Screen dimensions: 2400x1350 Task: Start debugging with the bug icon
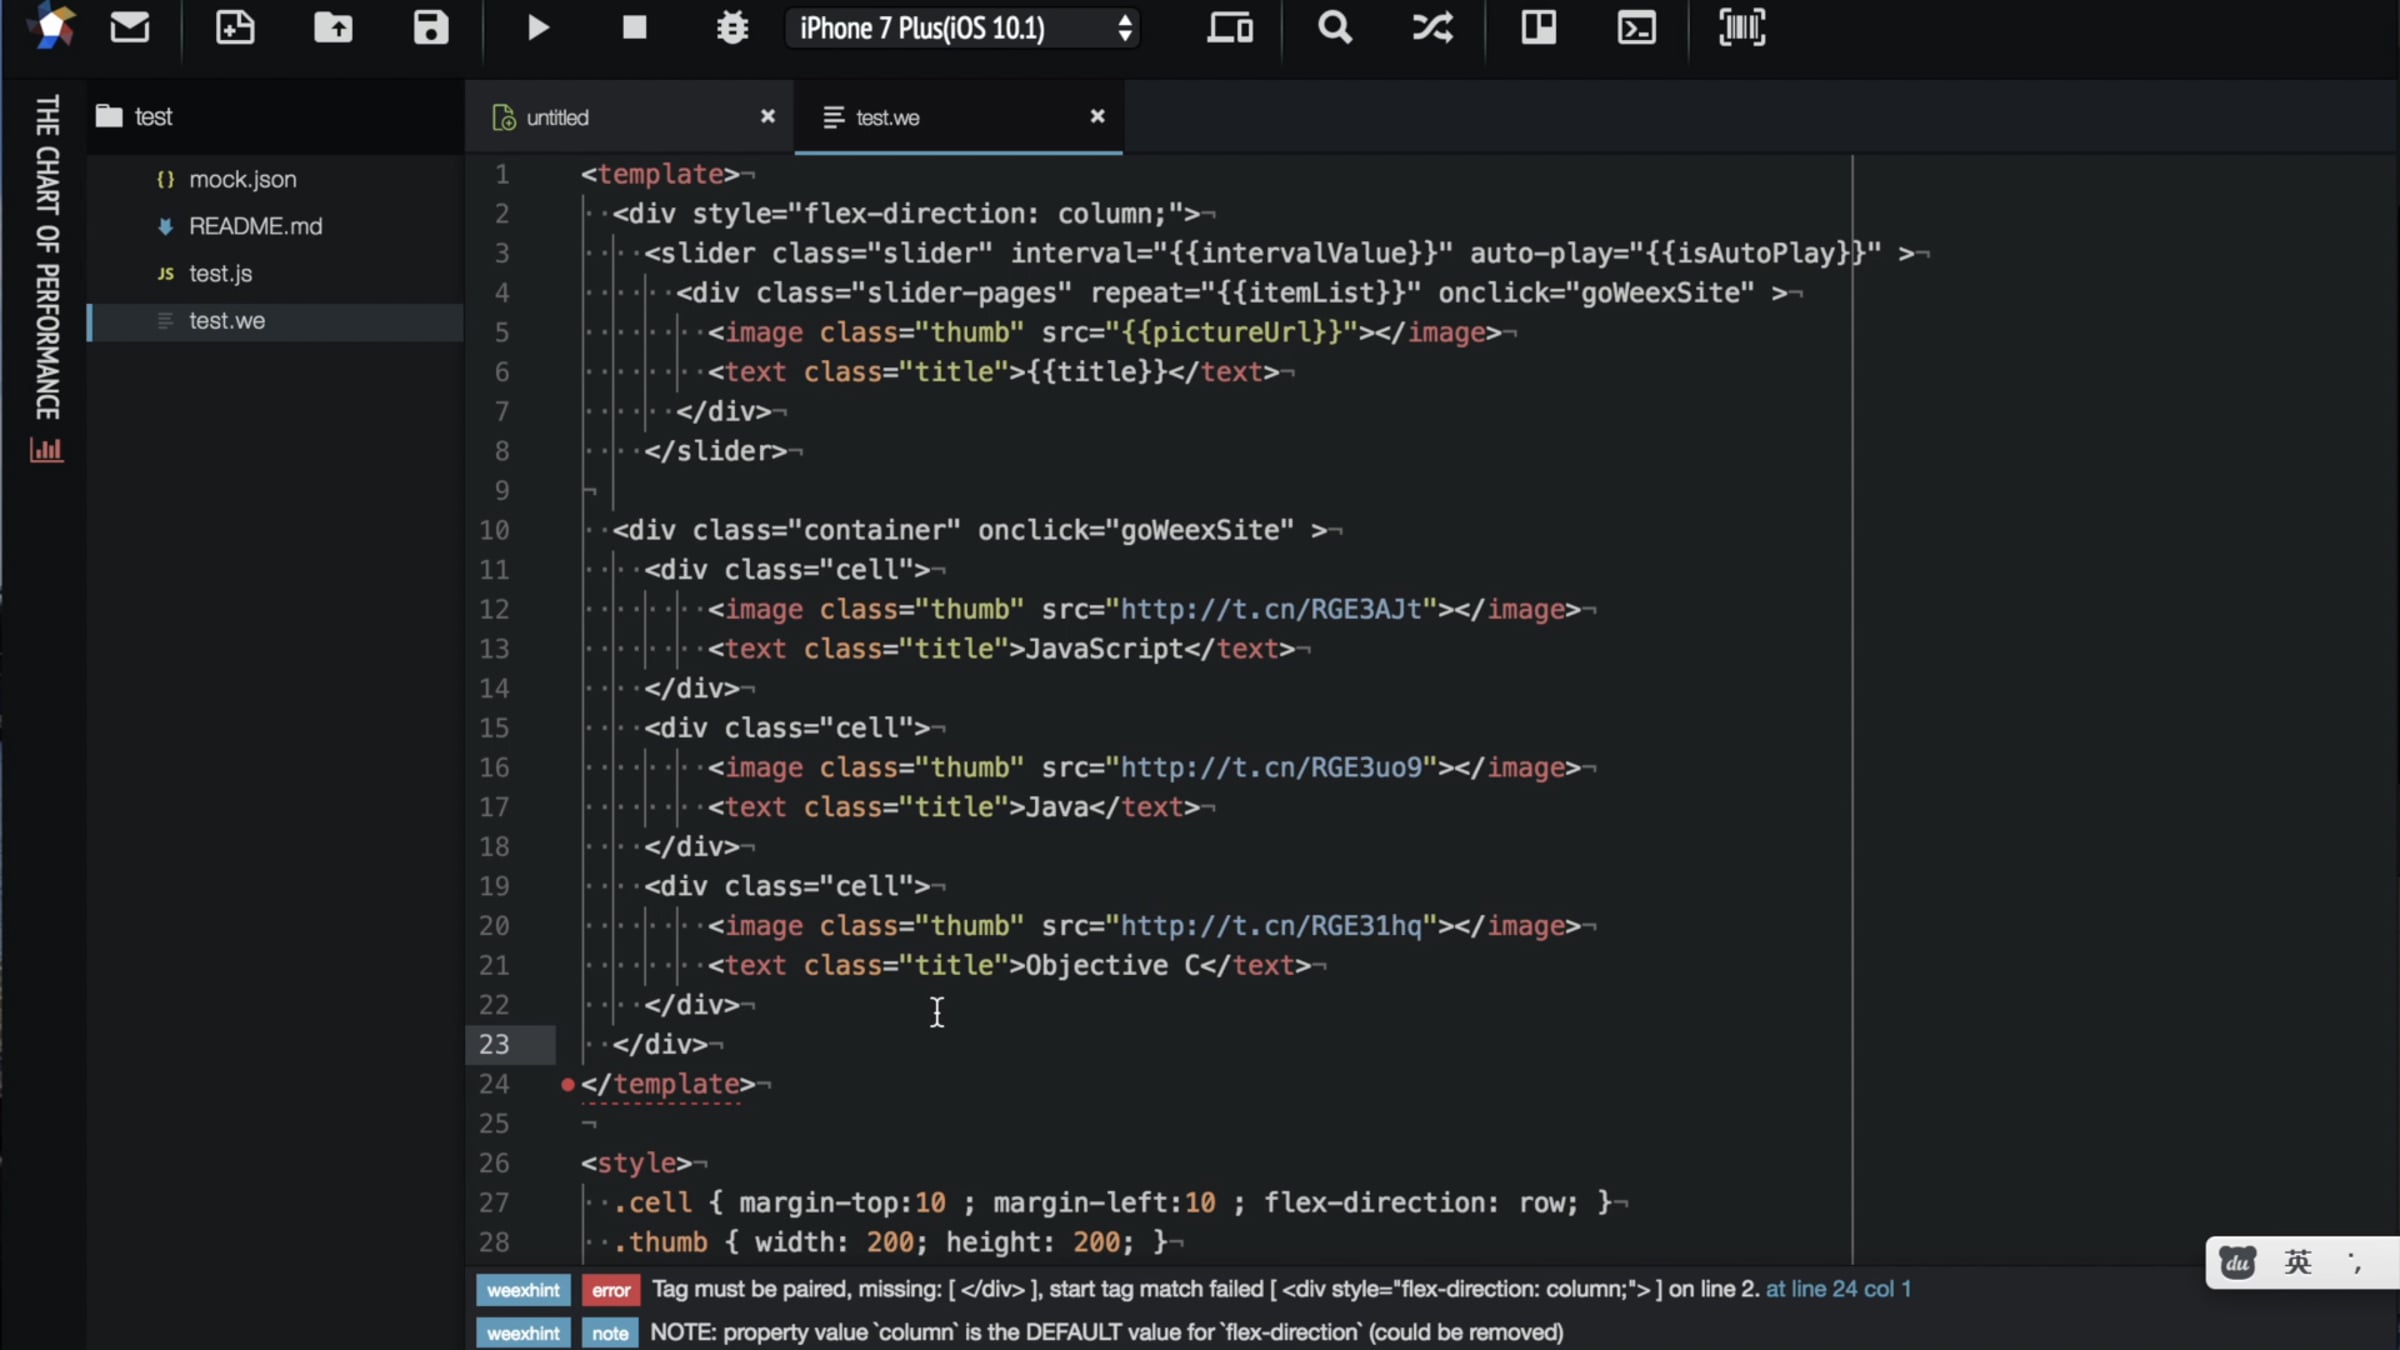coord(732,27)
